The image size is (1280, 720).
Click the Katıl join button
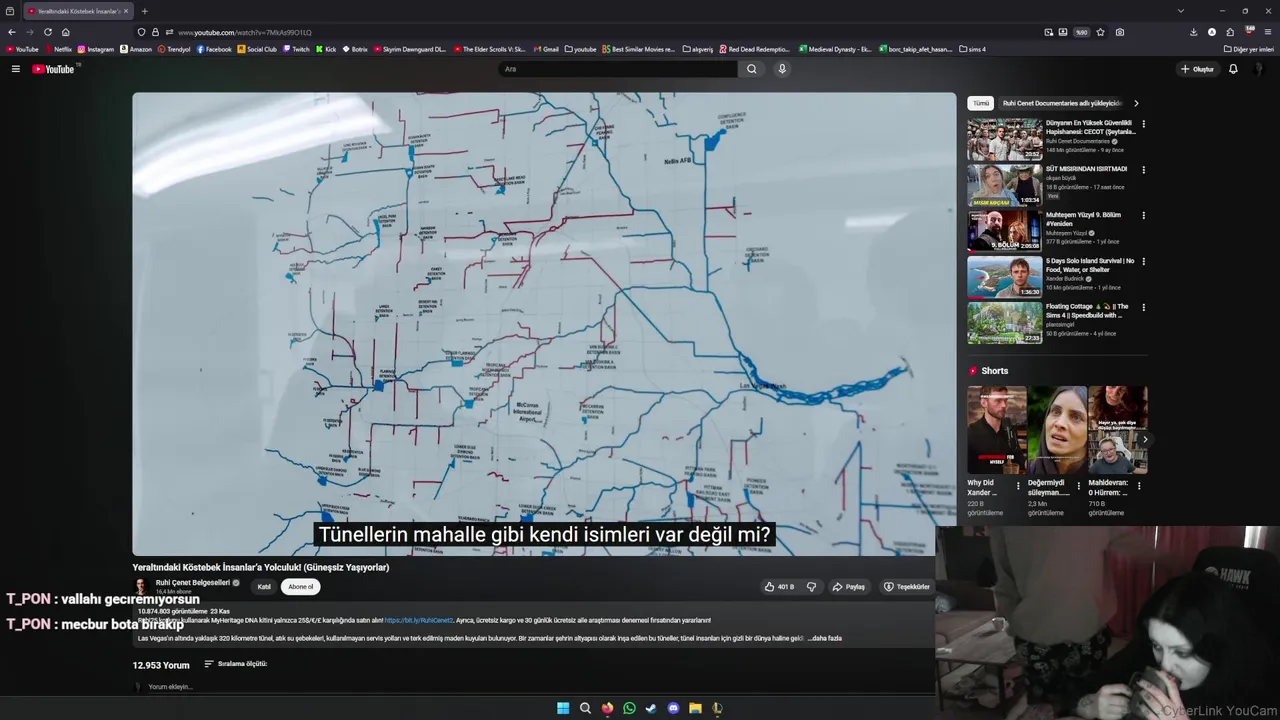pos(264,587)
